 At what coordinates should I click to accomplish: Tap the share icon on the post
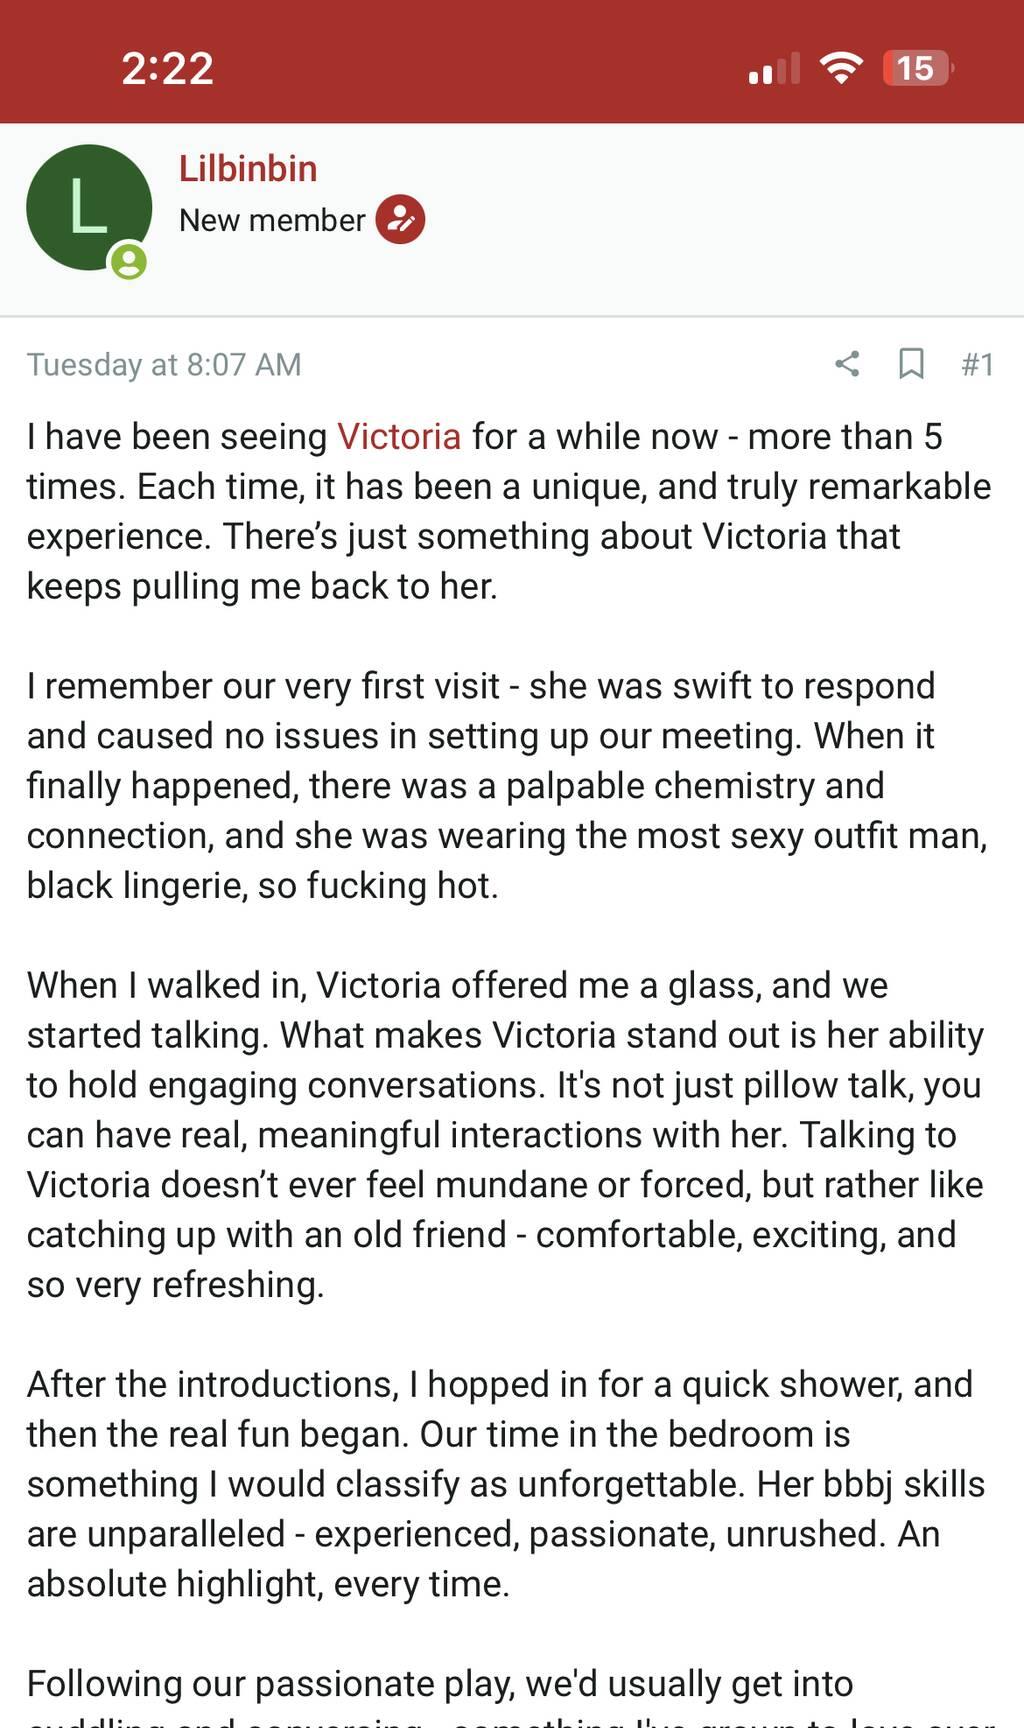(847, 363)
